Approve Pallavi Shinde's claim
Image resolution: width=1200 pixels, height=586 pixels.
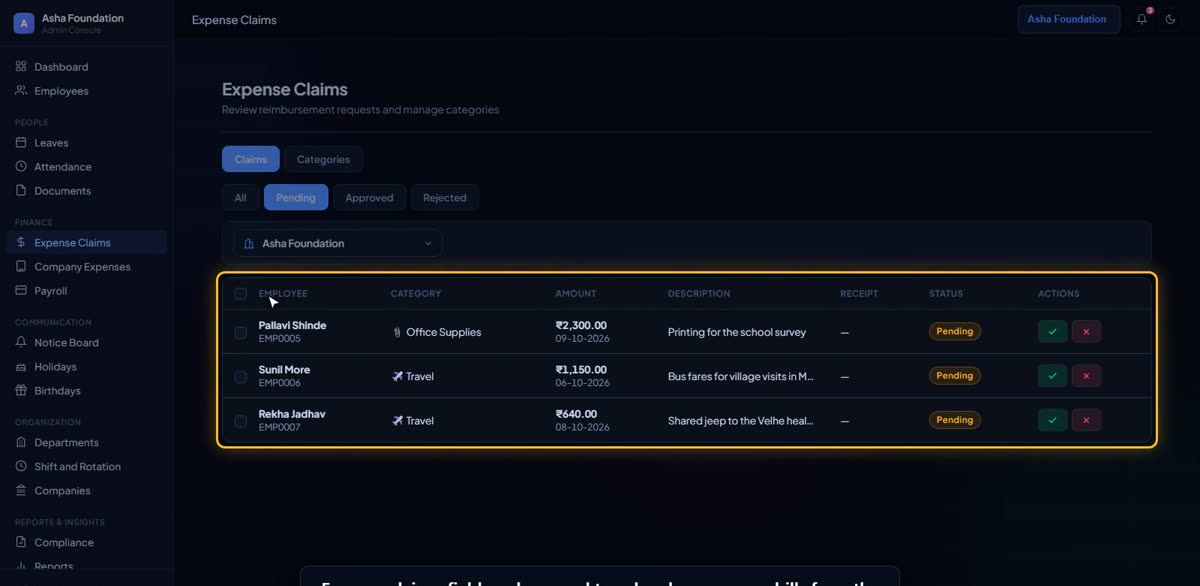[x=1052, y=332]
